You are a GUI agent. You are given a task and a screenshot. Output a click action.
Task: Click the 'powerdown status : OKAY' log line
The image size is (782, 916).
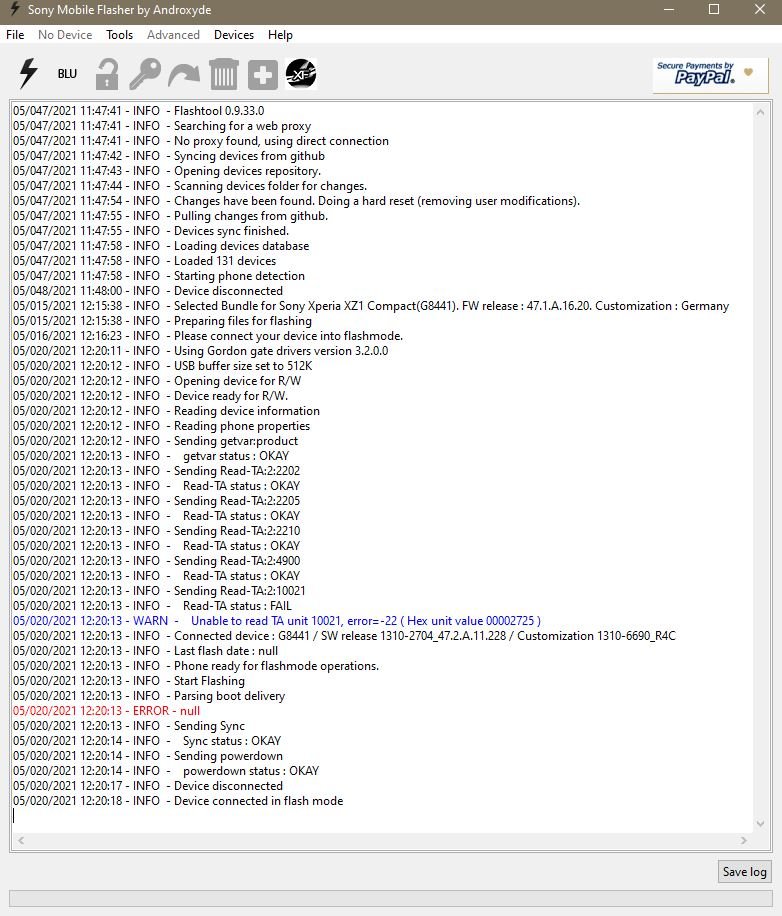[x=166, y=771]
